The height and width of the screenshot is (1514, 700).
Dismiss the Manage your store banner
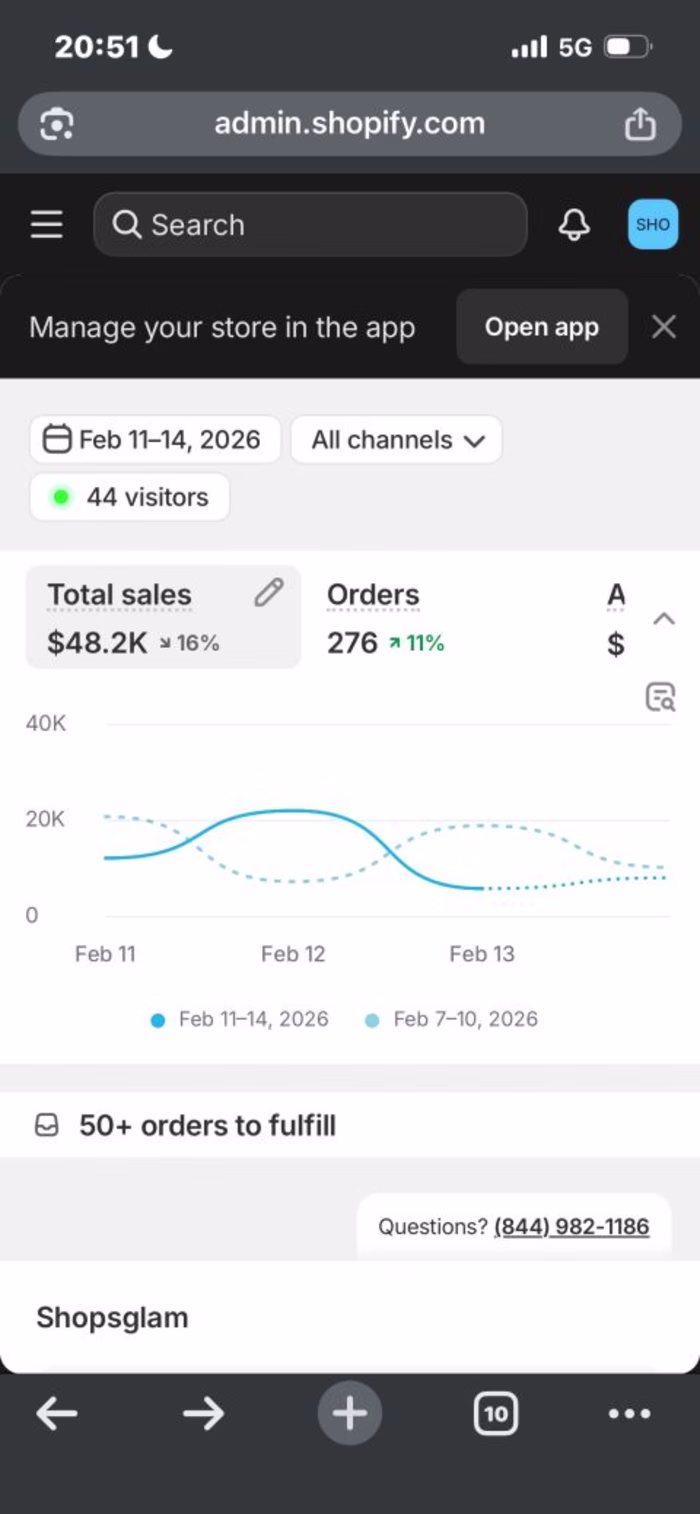(664, 327)
